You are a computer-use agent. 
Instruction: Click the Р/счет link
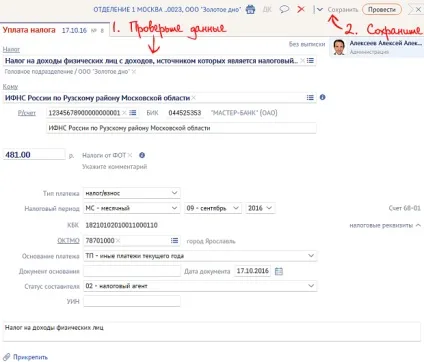(x=27, y=113)
